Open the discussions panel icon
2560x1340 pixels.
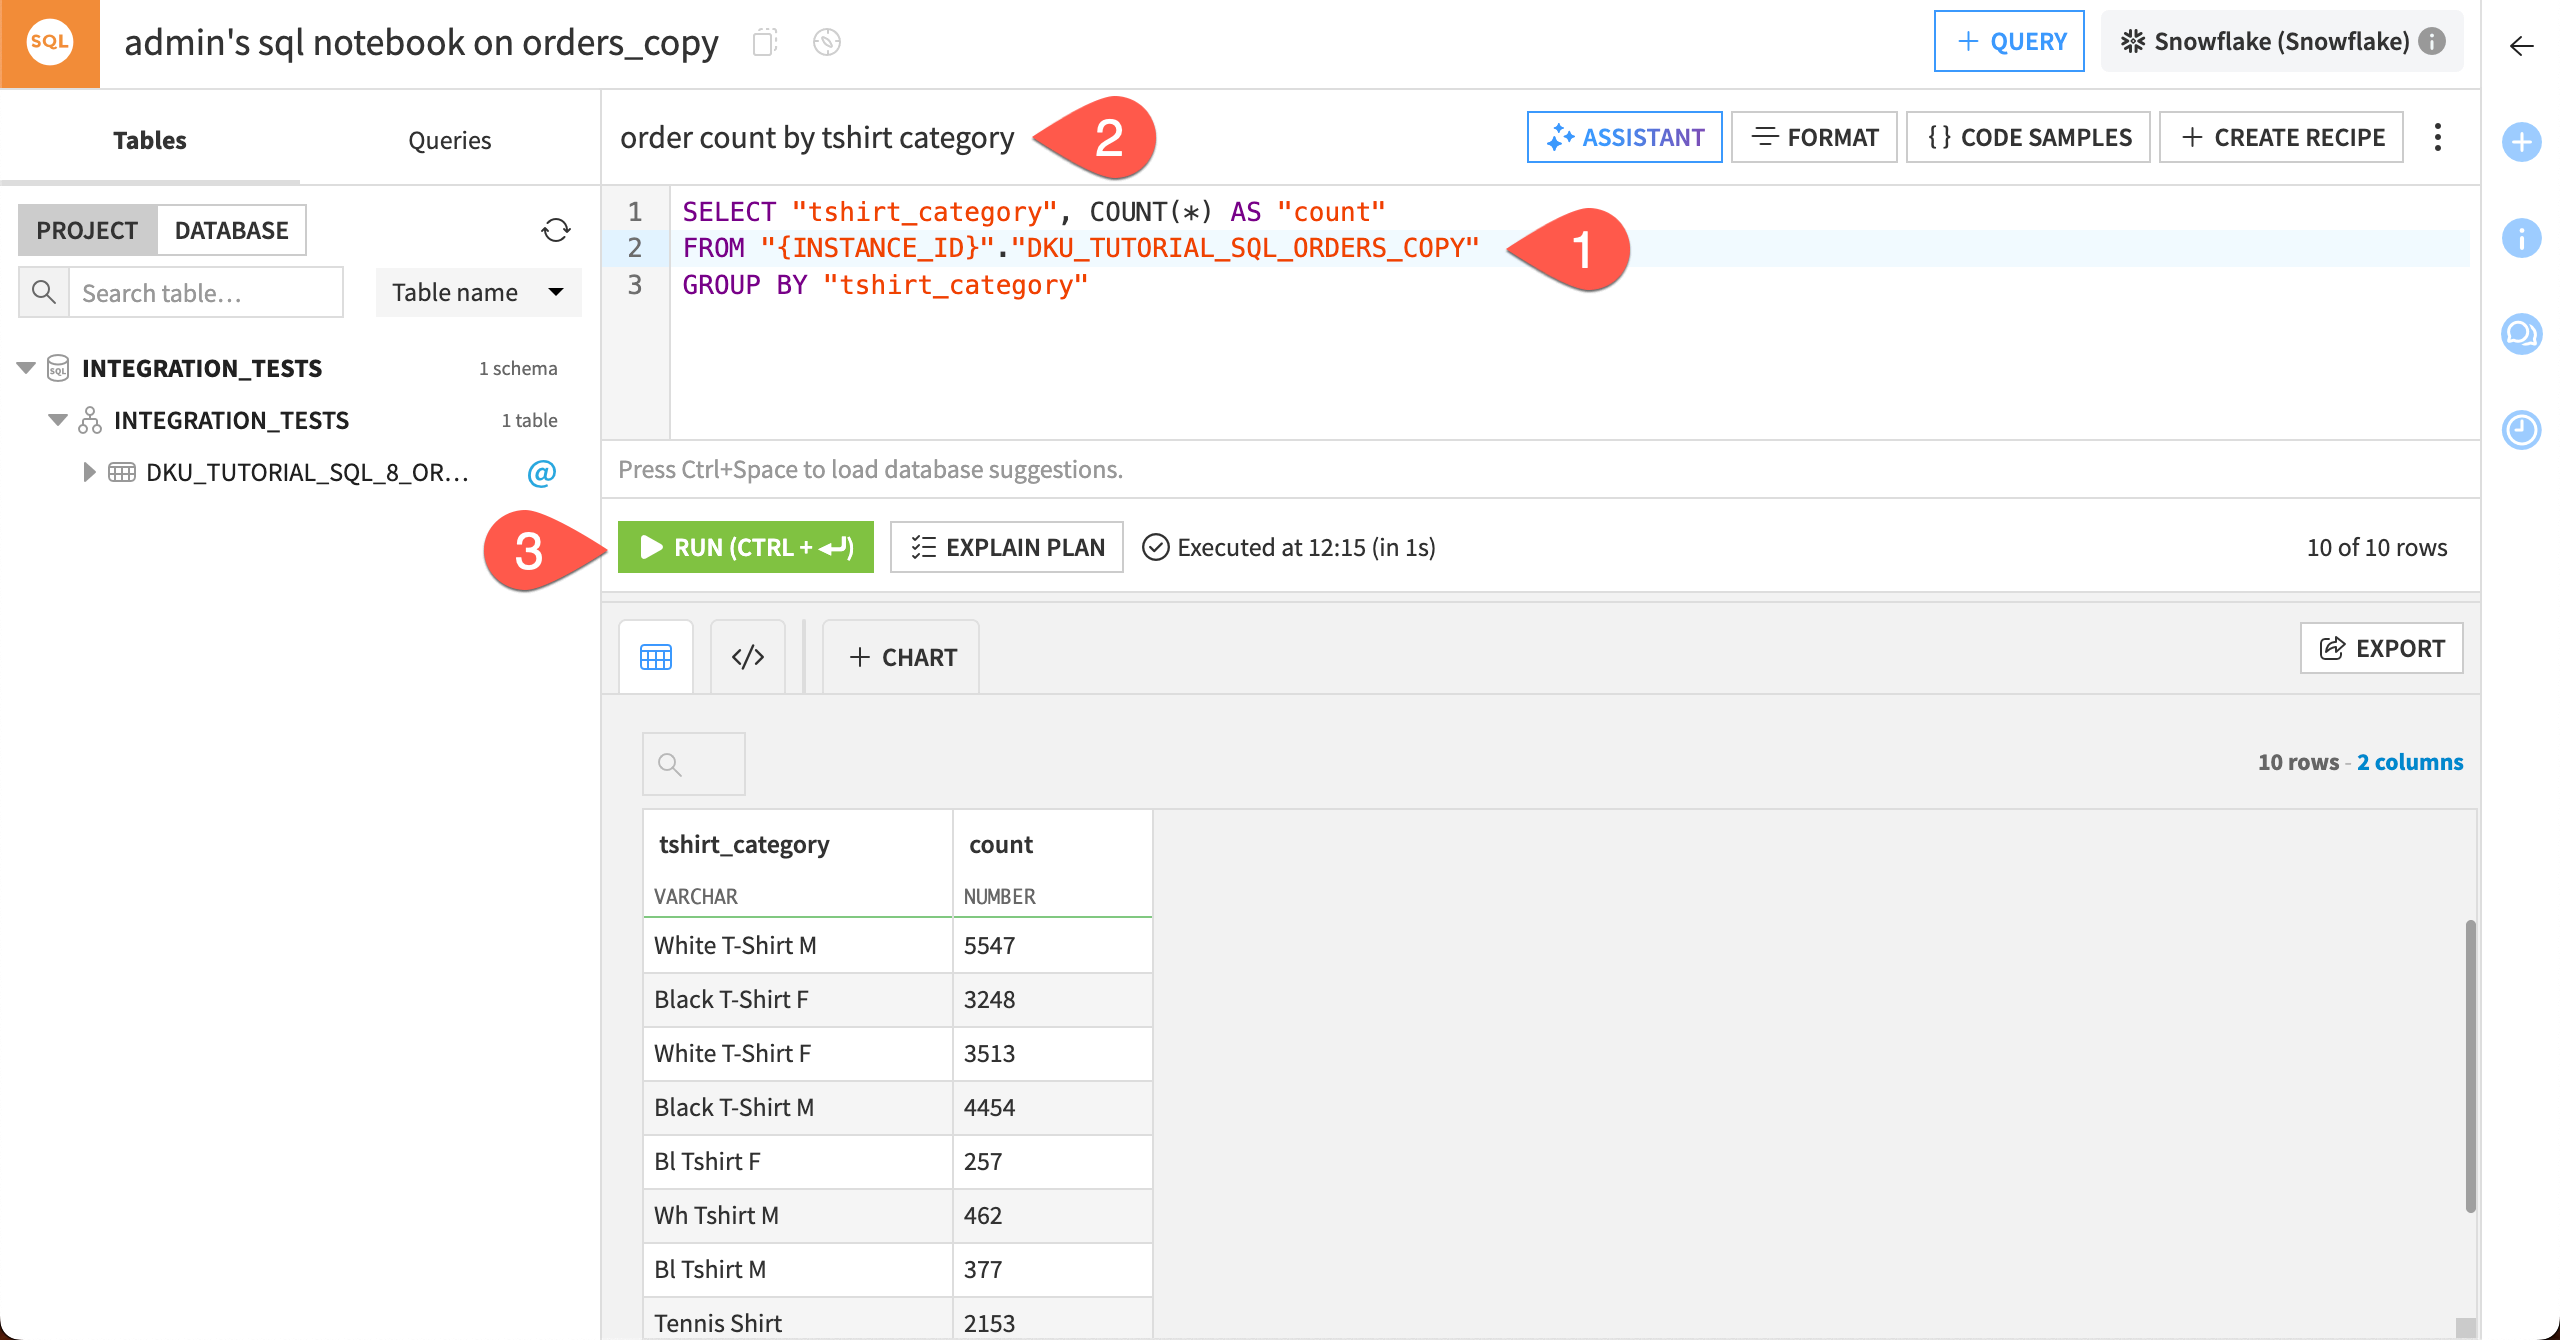coord(2522,335)
